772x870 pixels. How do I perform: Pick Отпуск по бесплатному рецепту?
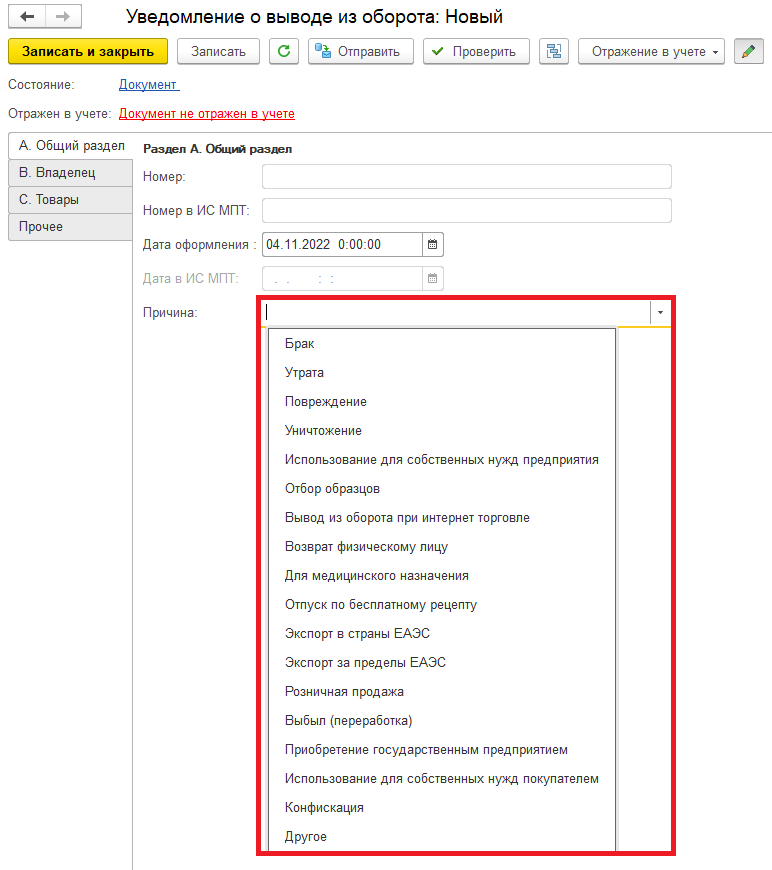coord(442,605)
